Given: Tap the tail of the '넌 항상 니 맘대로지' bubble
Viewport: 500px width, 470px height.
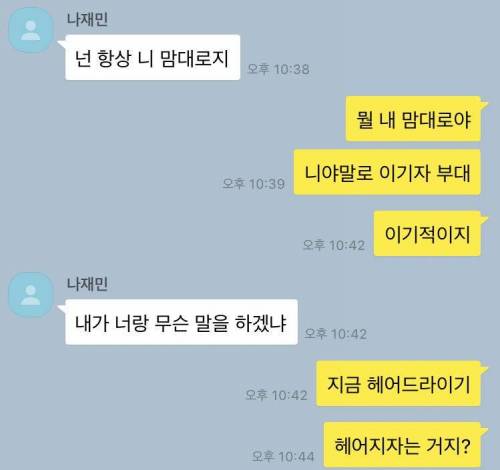Looking at the screenshot, I should (x=61, y=43).
